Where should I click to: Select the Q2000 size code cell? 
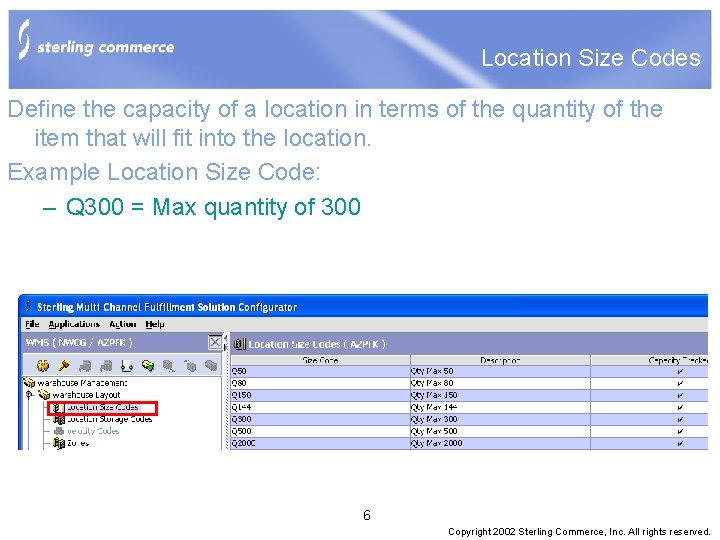[x=320, y=443]
